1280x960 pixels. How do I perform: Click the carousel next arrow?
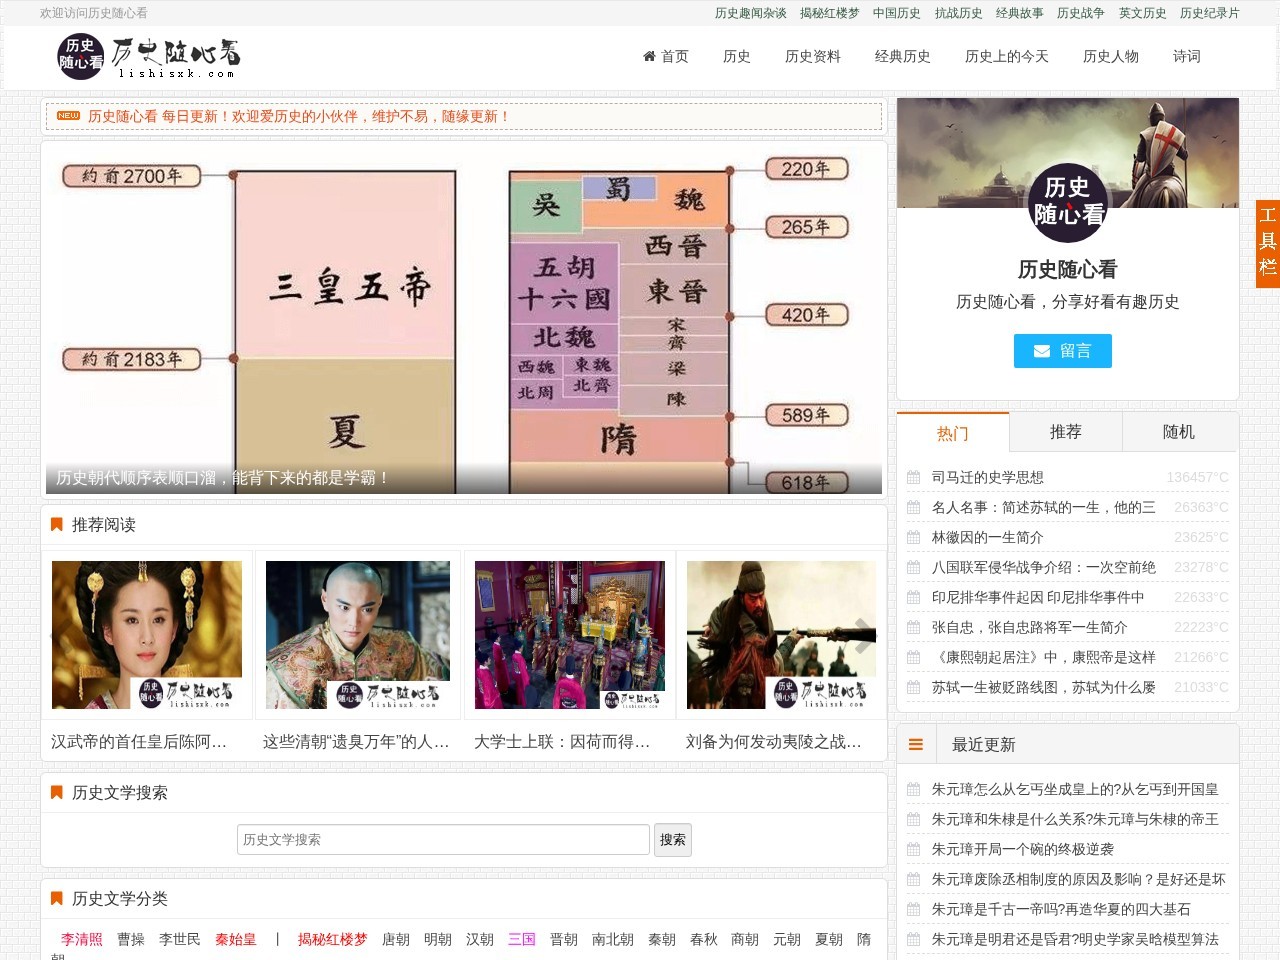862,635
